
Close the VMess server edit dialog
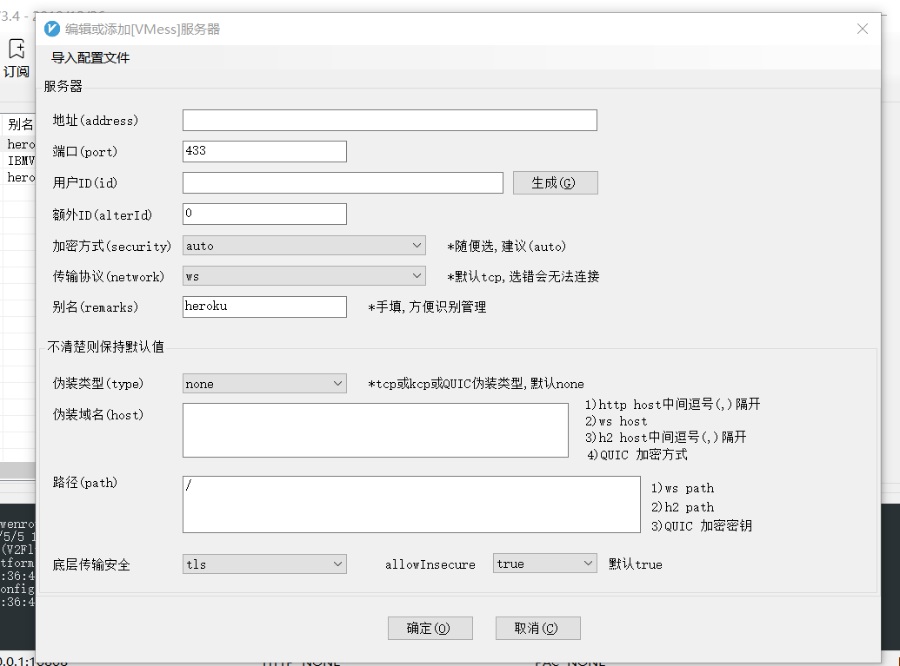click(x=862, y=29)
